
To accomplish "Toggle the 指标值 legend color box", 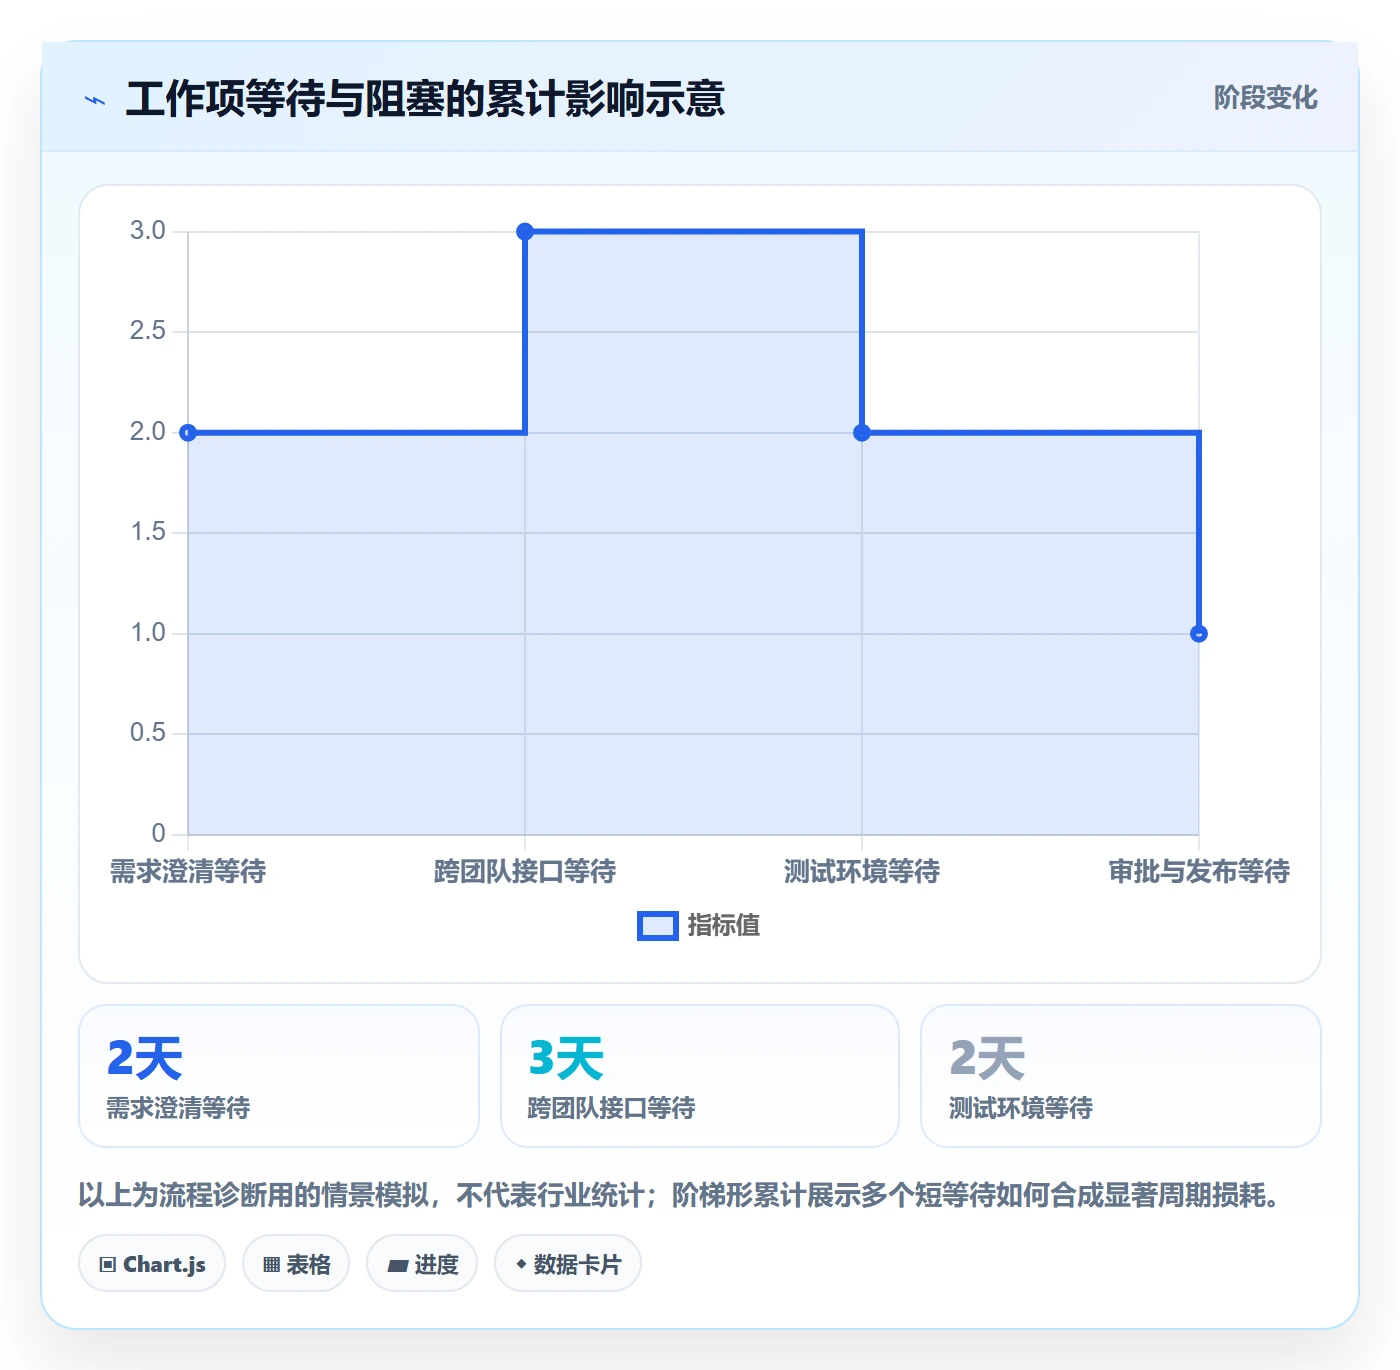I will 658,926.
